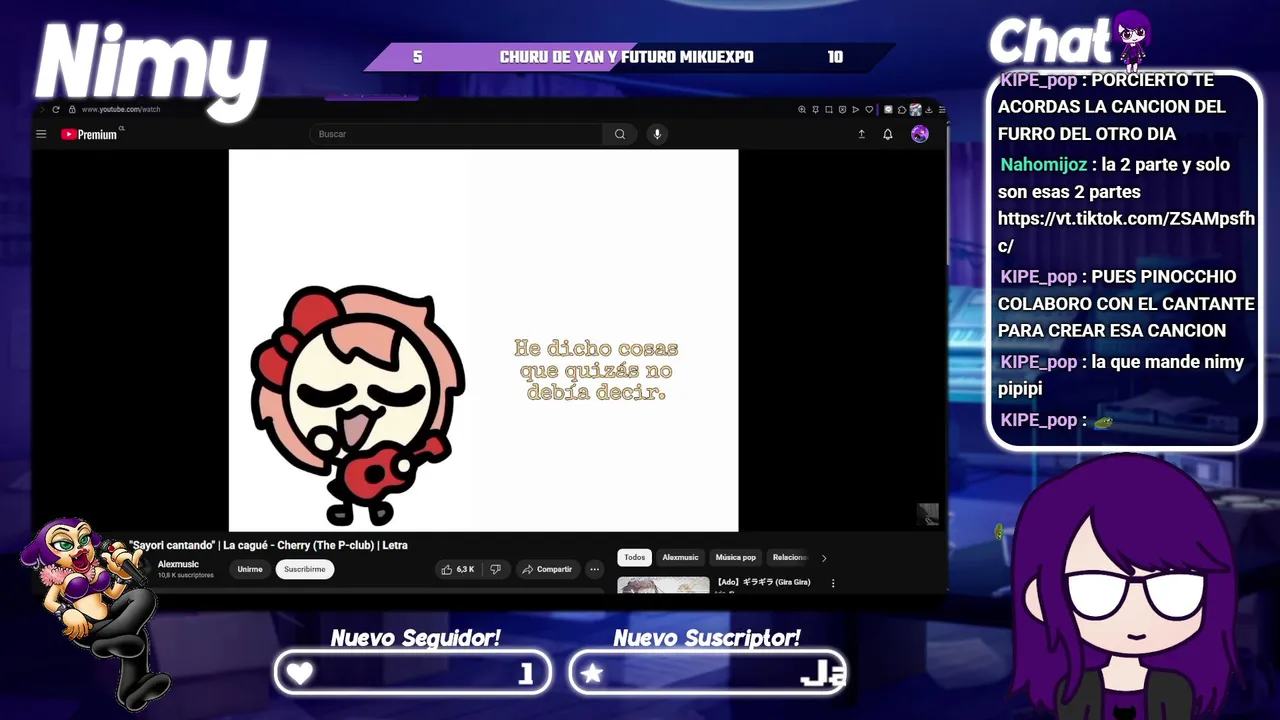The width and height of the screenshot is (1280, 720).
Task: Select the Música pop filter chip
Action: coord(736,557)
